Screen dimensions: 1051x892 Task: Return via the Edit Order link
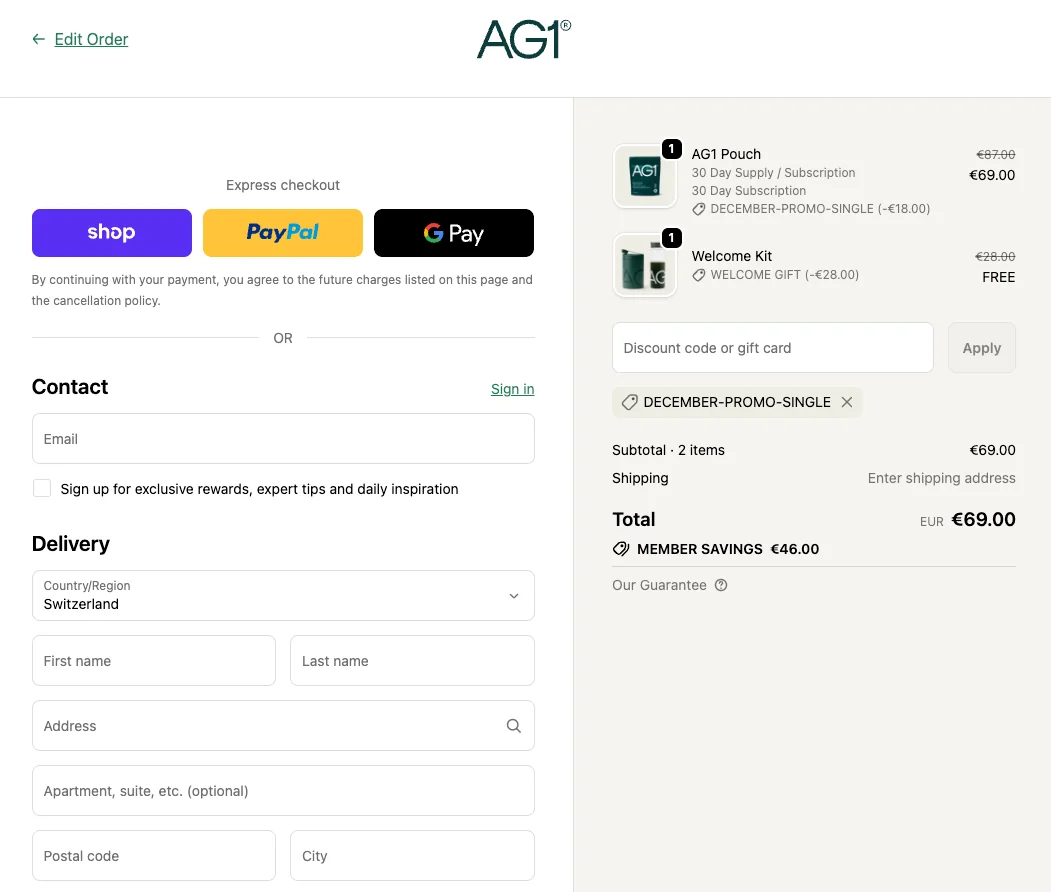click(91, 39)
